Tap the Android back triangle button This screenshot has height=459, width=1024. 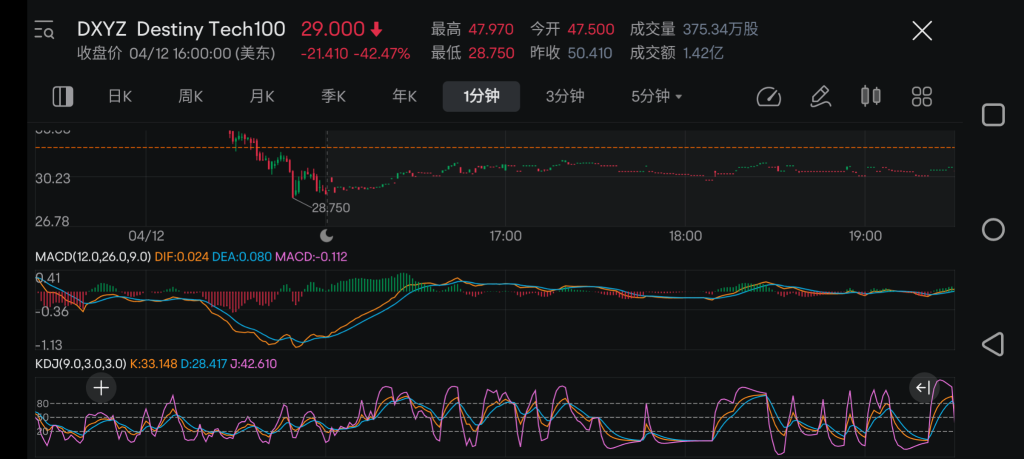tap(993, 344)
